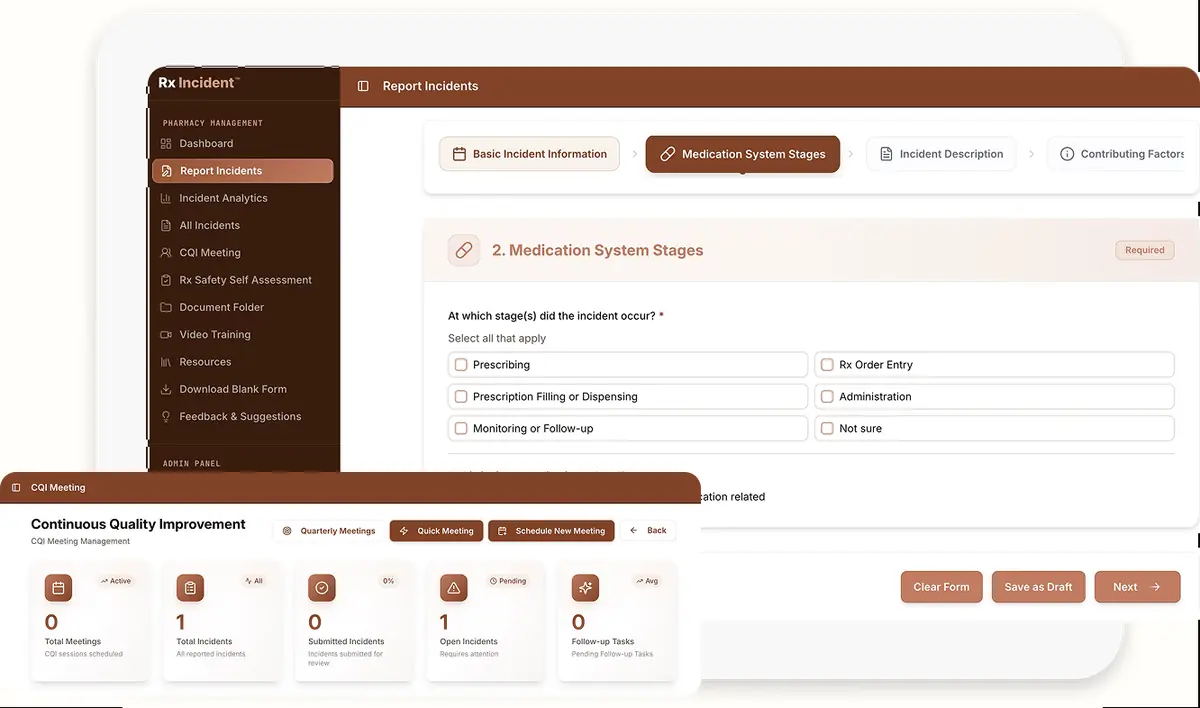Click the warning triangle icon on Open Incidents card

coord(454,588)
